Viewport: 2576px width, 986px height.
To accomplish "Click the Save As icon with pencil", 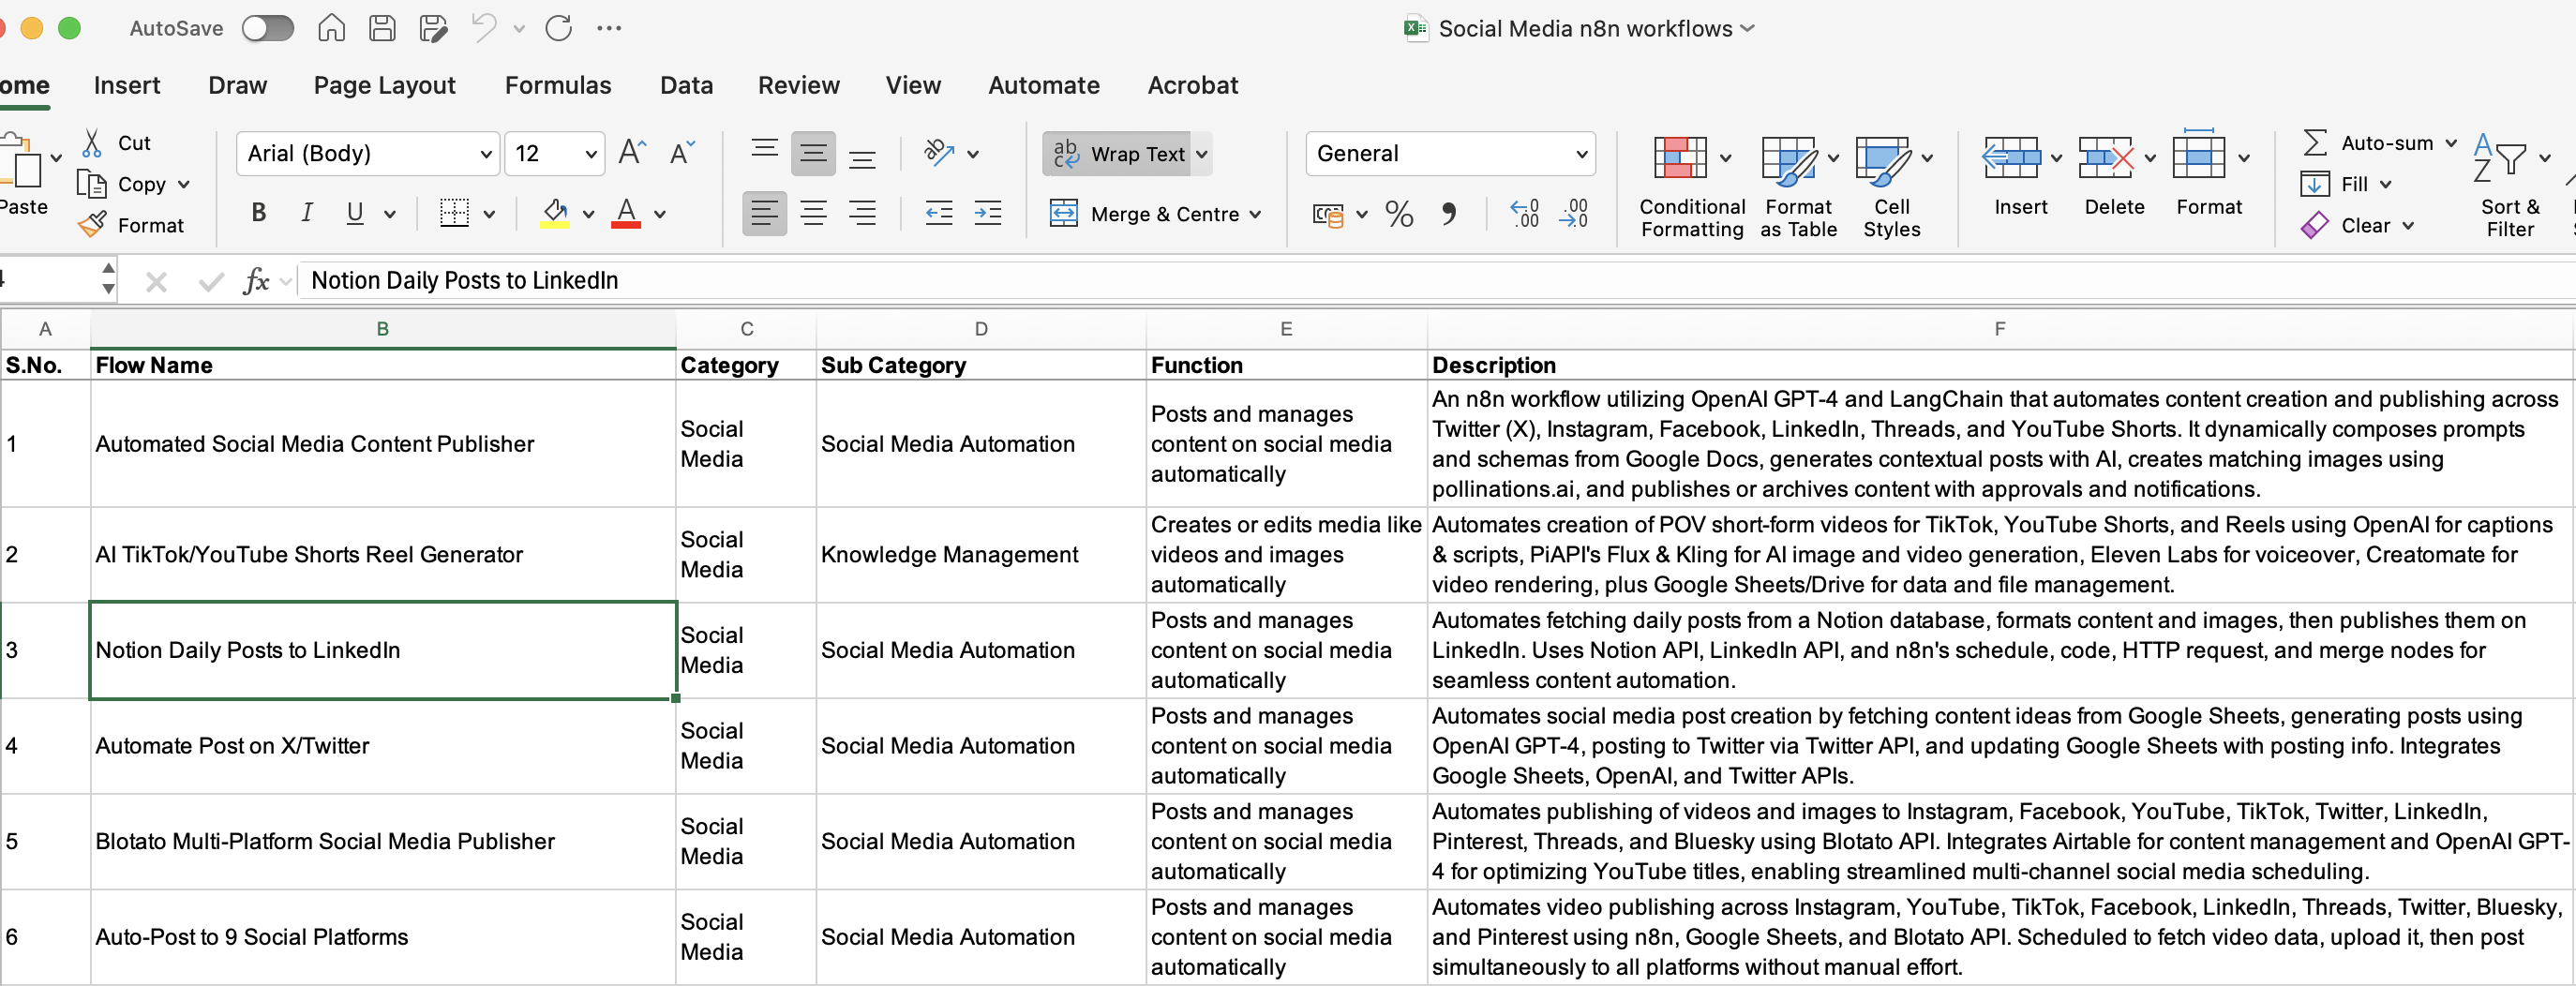I will (433, 28).
